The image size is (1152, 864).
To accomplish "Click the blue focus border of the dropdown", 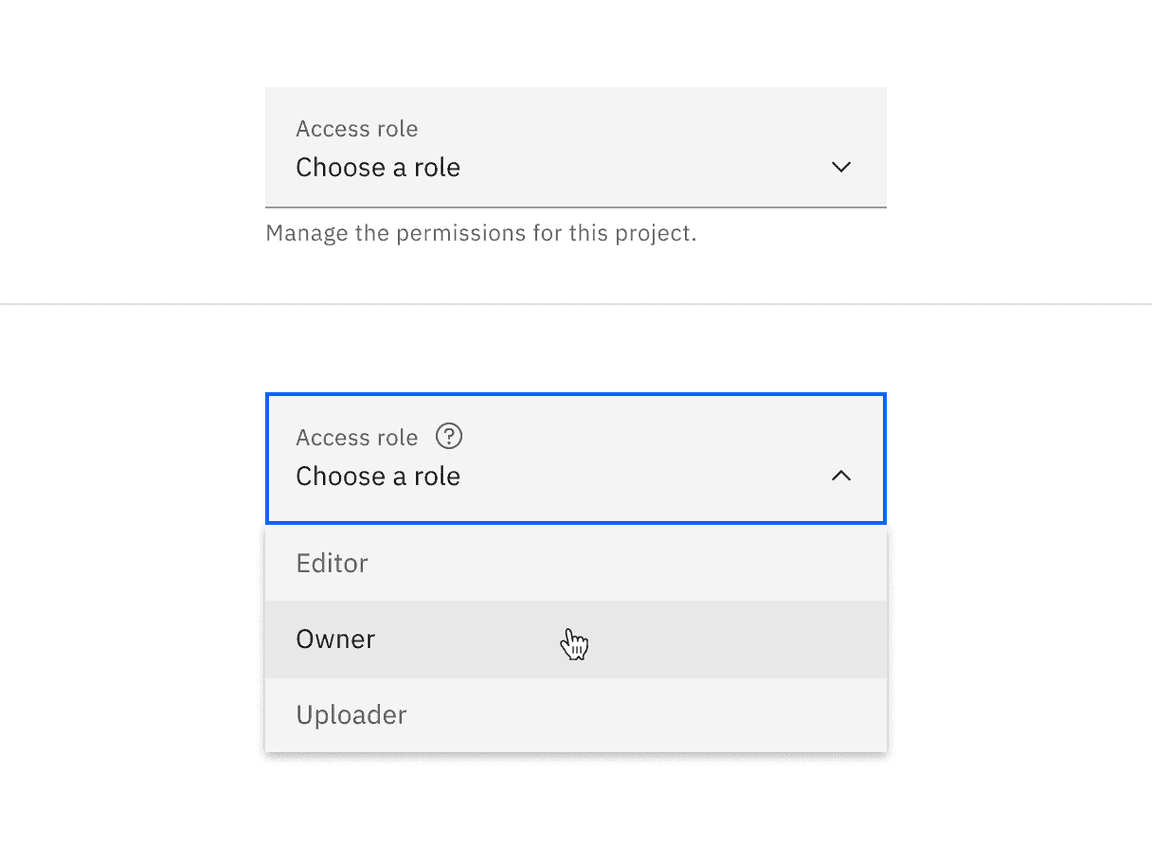I will [575, 392].
